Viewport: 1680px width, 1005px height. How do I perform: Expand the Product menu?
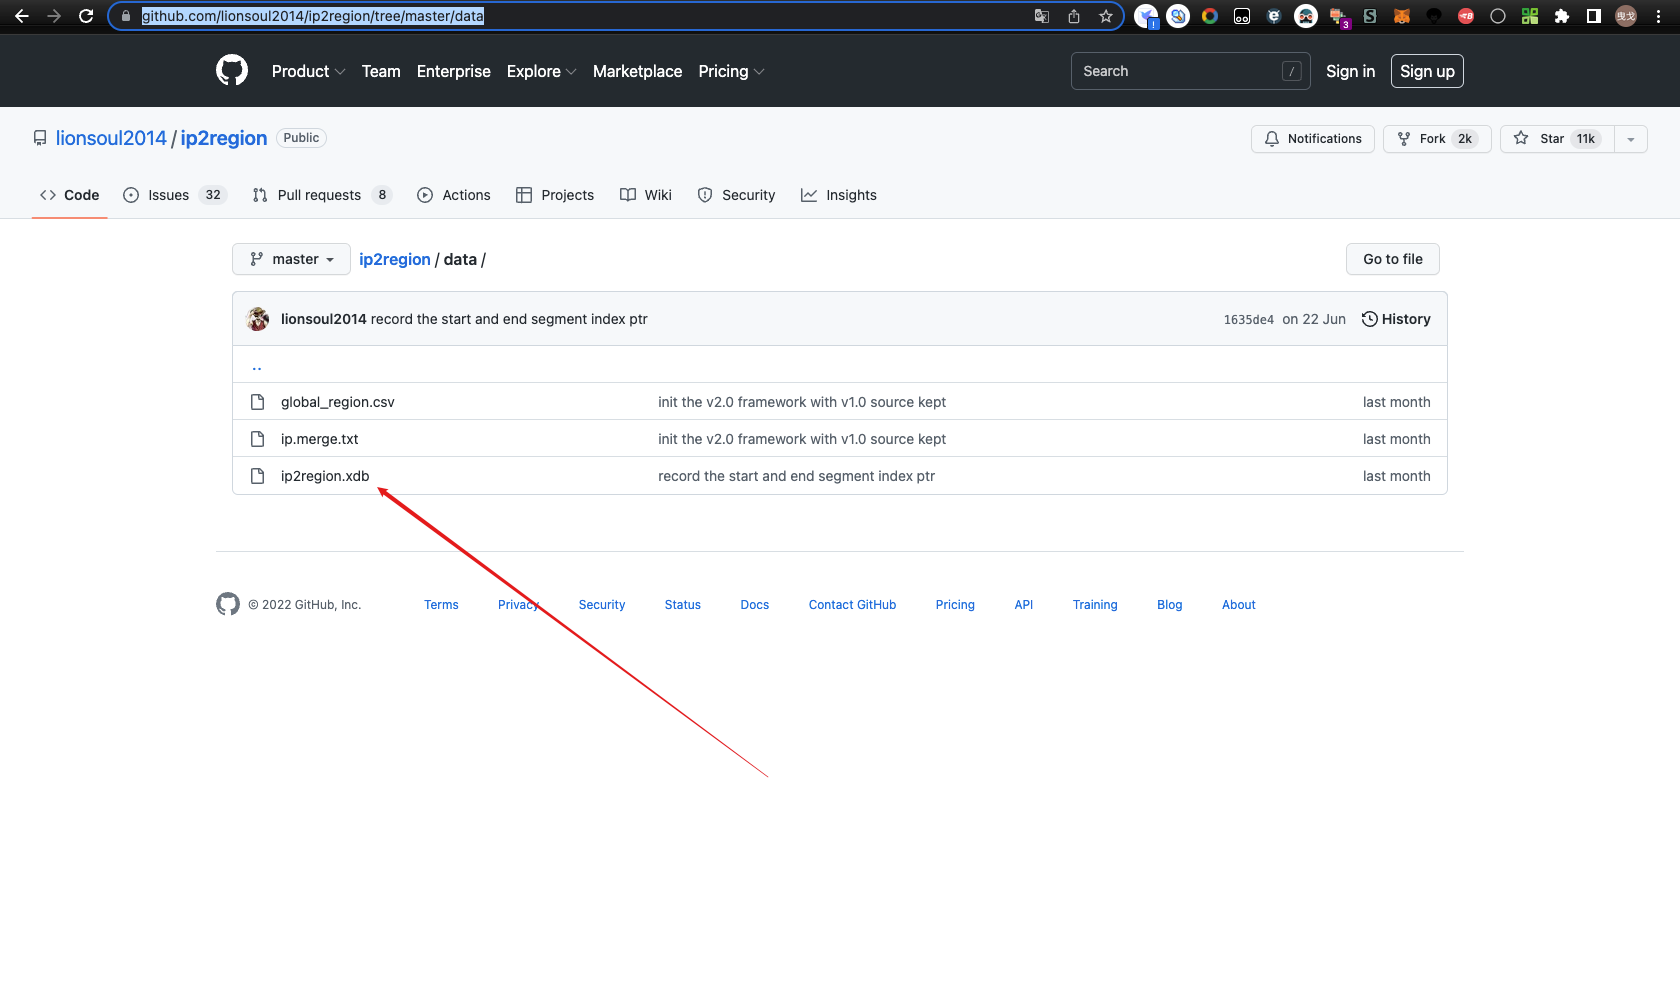pos(308,71)
